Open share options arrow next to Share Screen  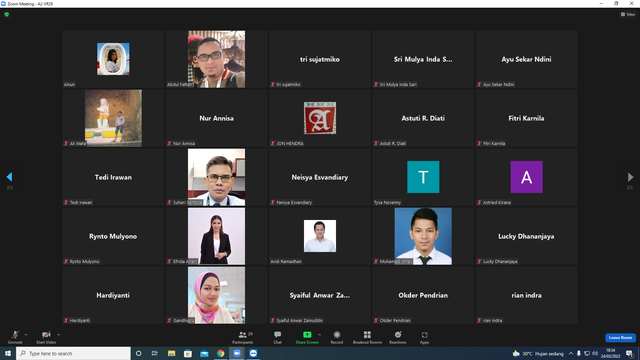(320, 335)
